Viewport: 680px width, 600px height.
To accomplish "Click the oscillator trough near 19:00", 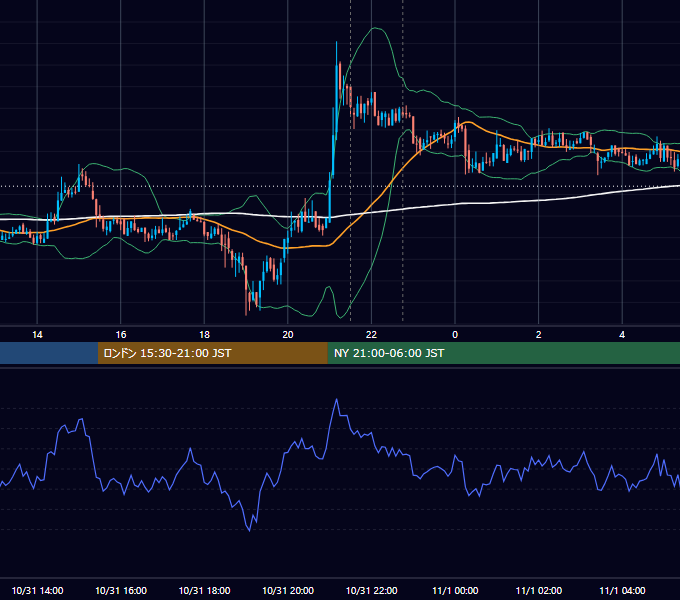I will (x=249, y=530).
